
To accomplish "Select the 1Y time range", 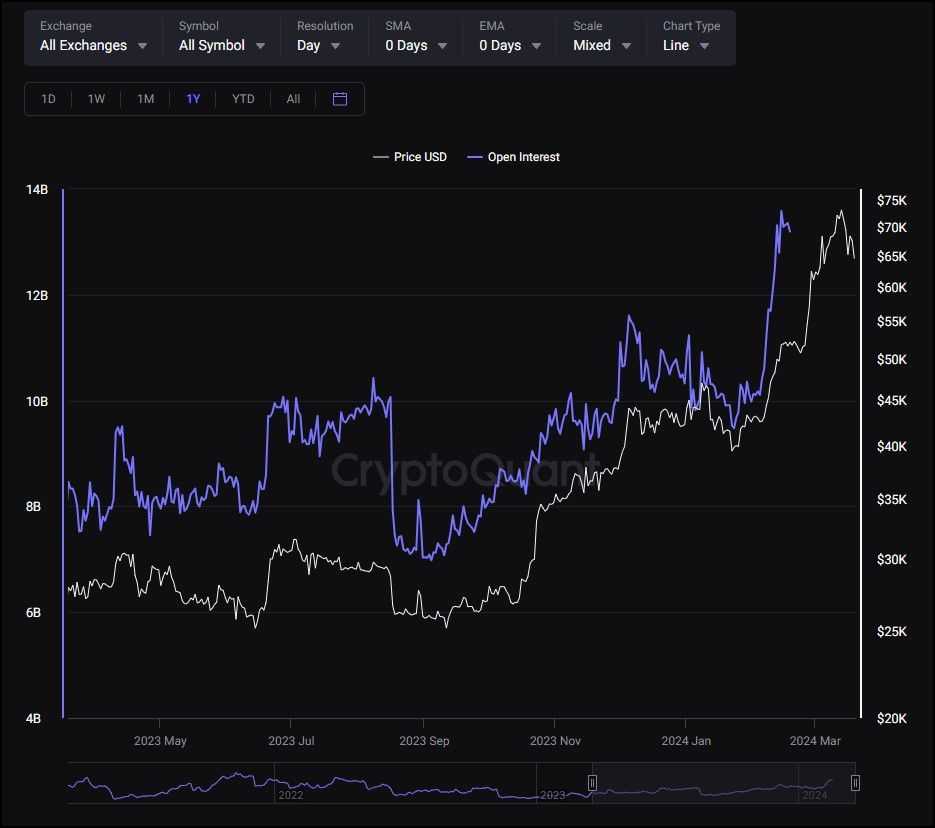I will point(193,99).
